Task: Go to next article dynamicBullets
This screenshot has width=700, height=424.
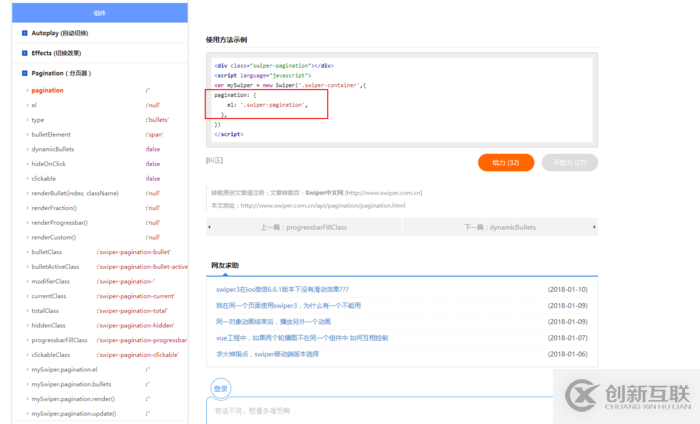Action: (500, 227)
